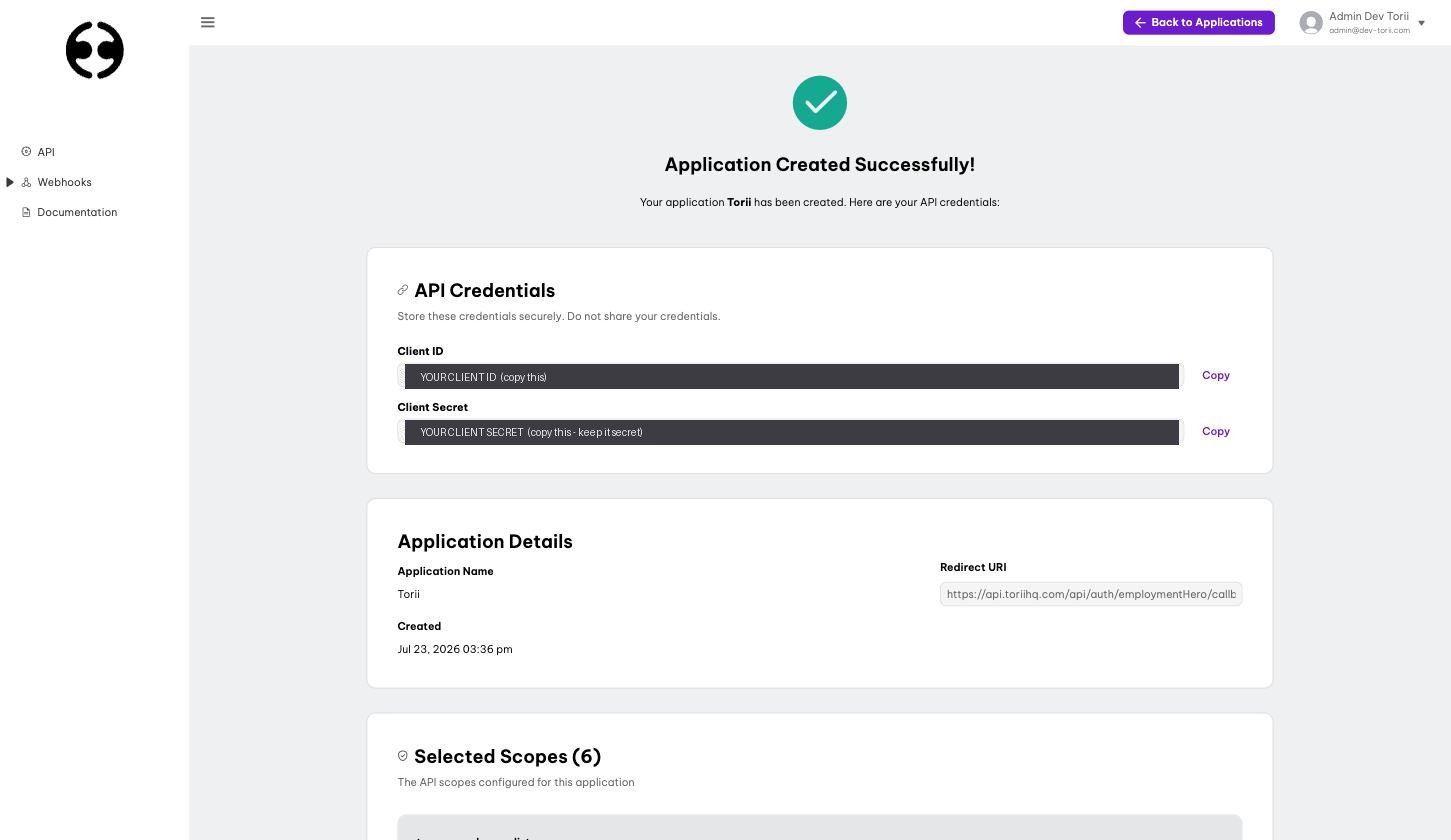Open the API menu item

point(46,152)
